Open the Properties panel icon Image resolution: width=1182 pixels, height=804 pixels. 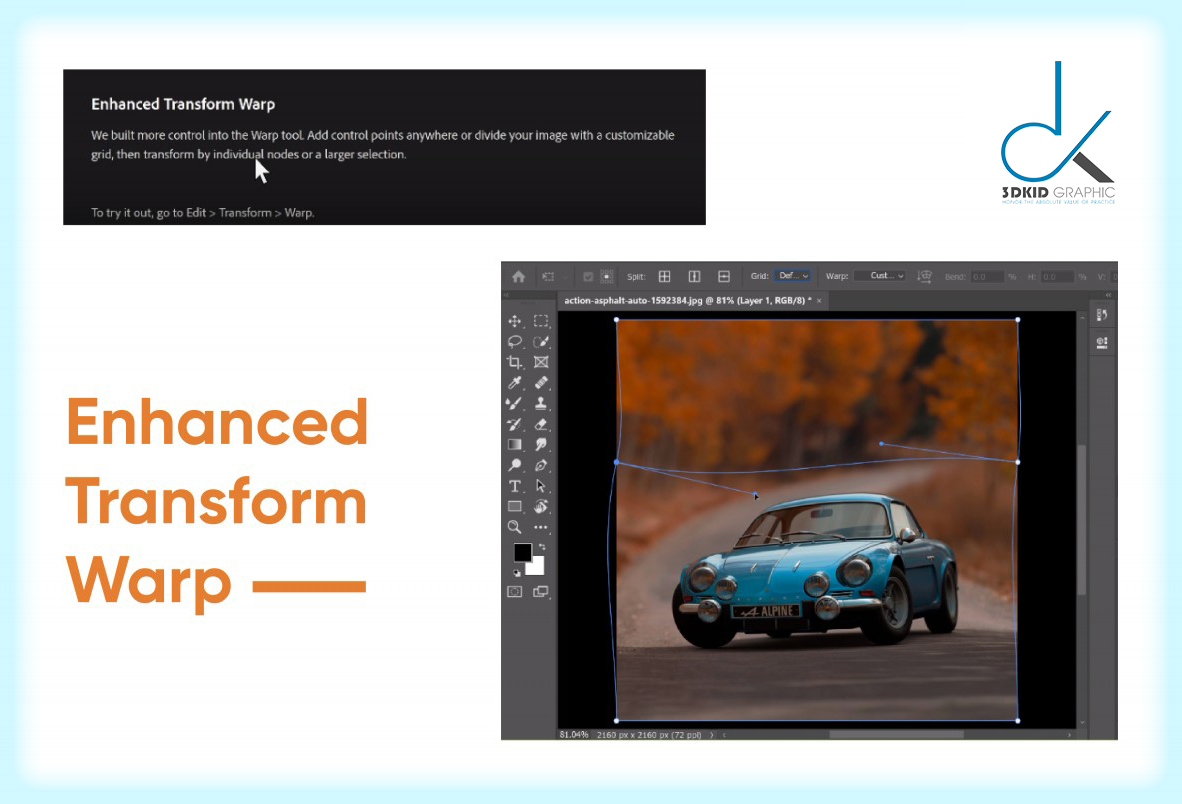(x=1102, y=343)
